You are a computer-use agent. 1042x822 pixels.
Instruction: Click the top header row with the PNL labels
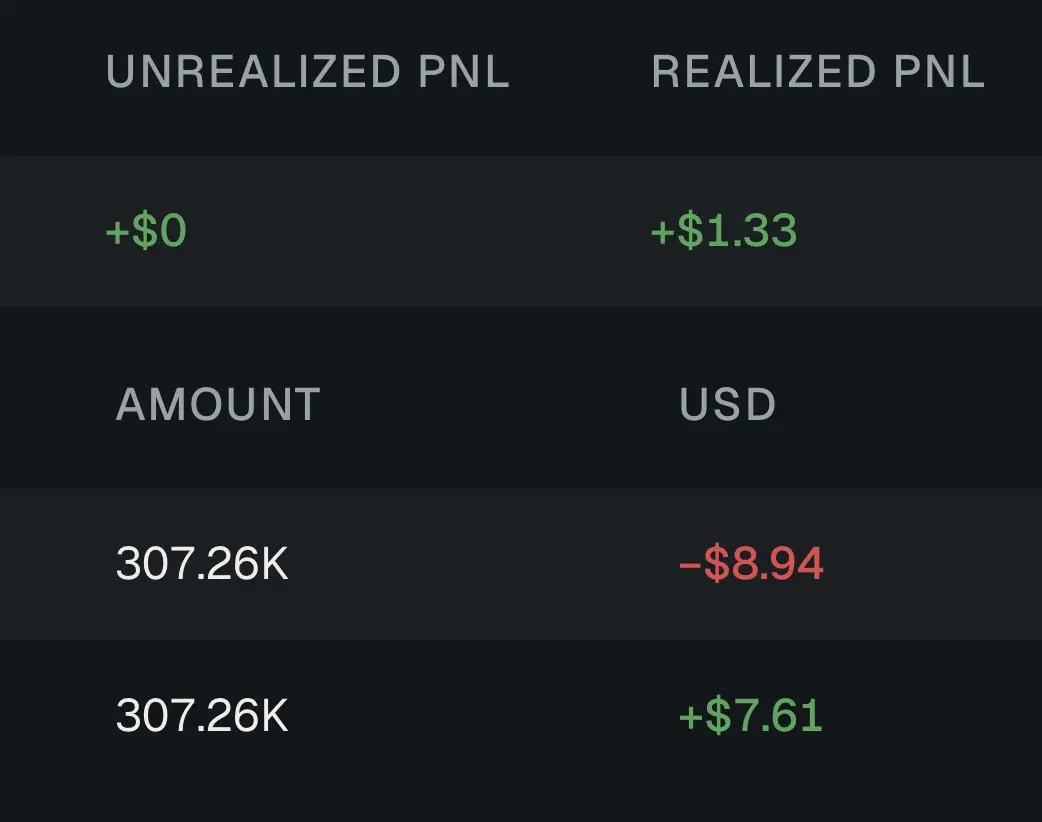(x=521, y=71)
